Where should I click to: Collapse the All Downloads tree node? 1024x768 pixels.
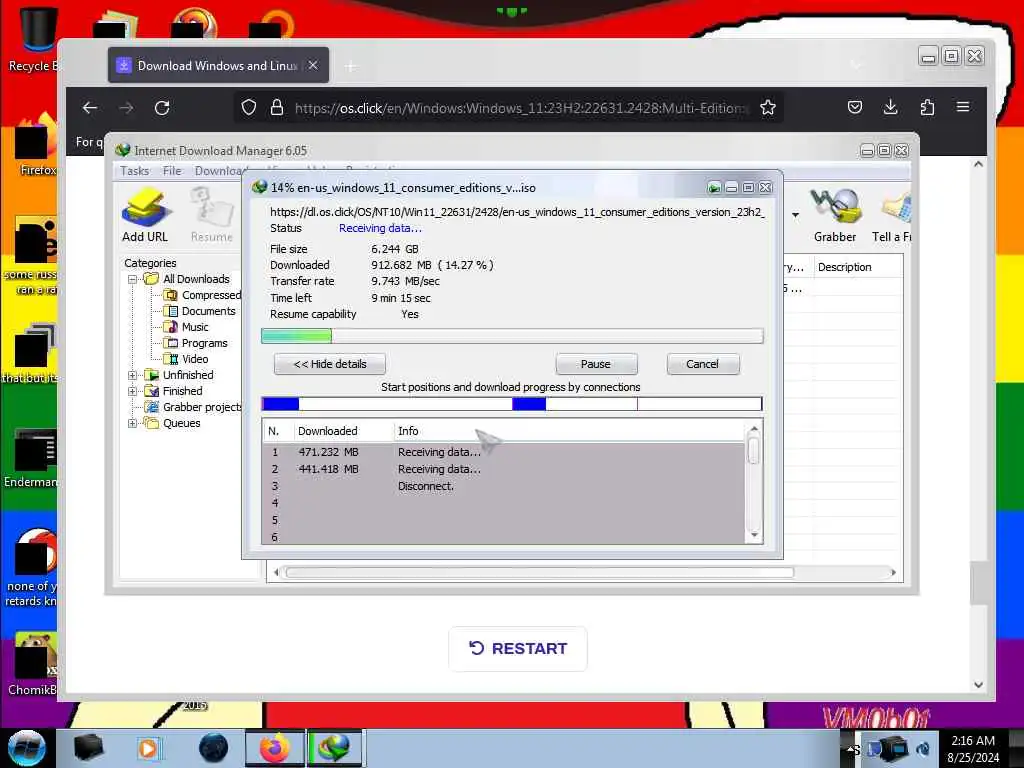click(133, 279)
